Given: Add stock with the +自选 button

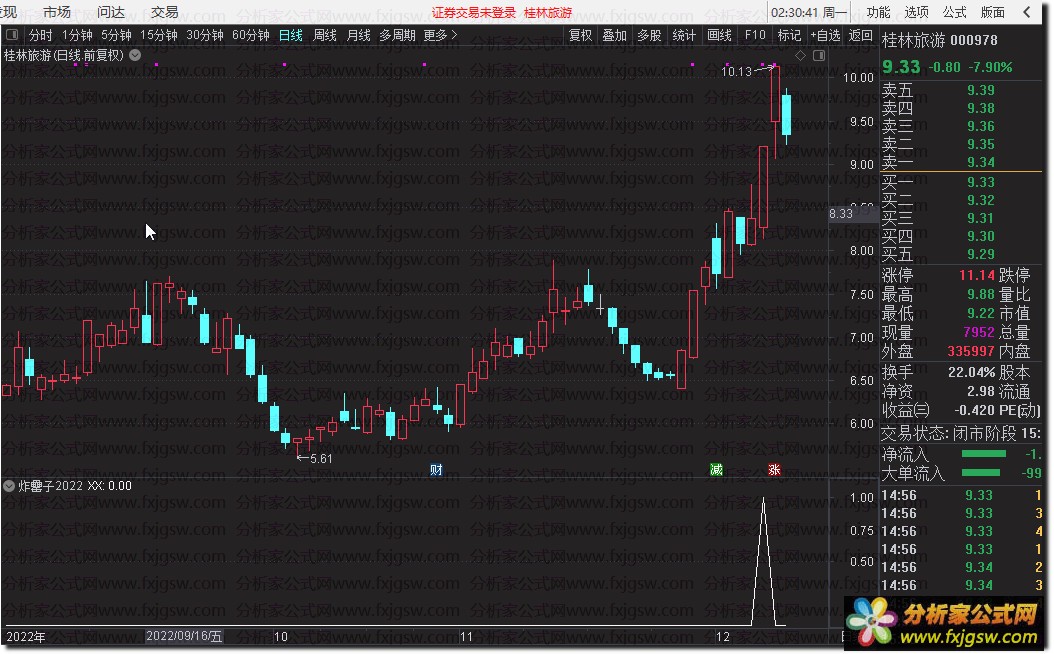Looking at the screenshot, I should click(x=825, y=35).
